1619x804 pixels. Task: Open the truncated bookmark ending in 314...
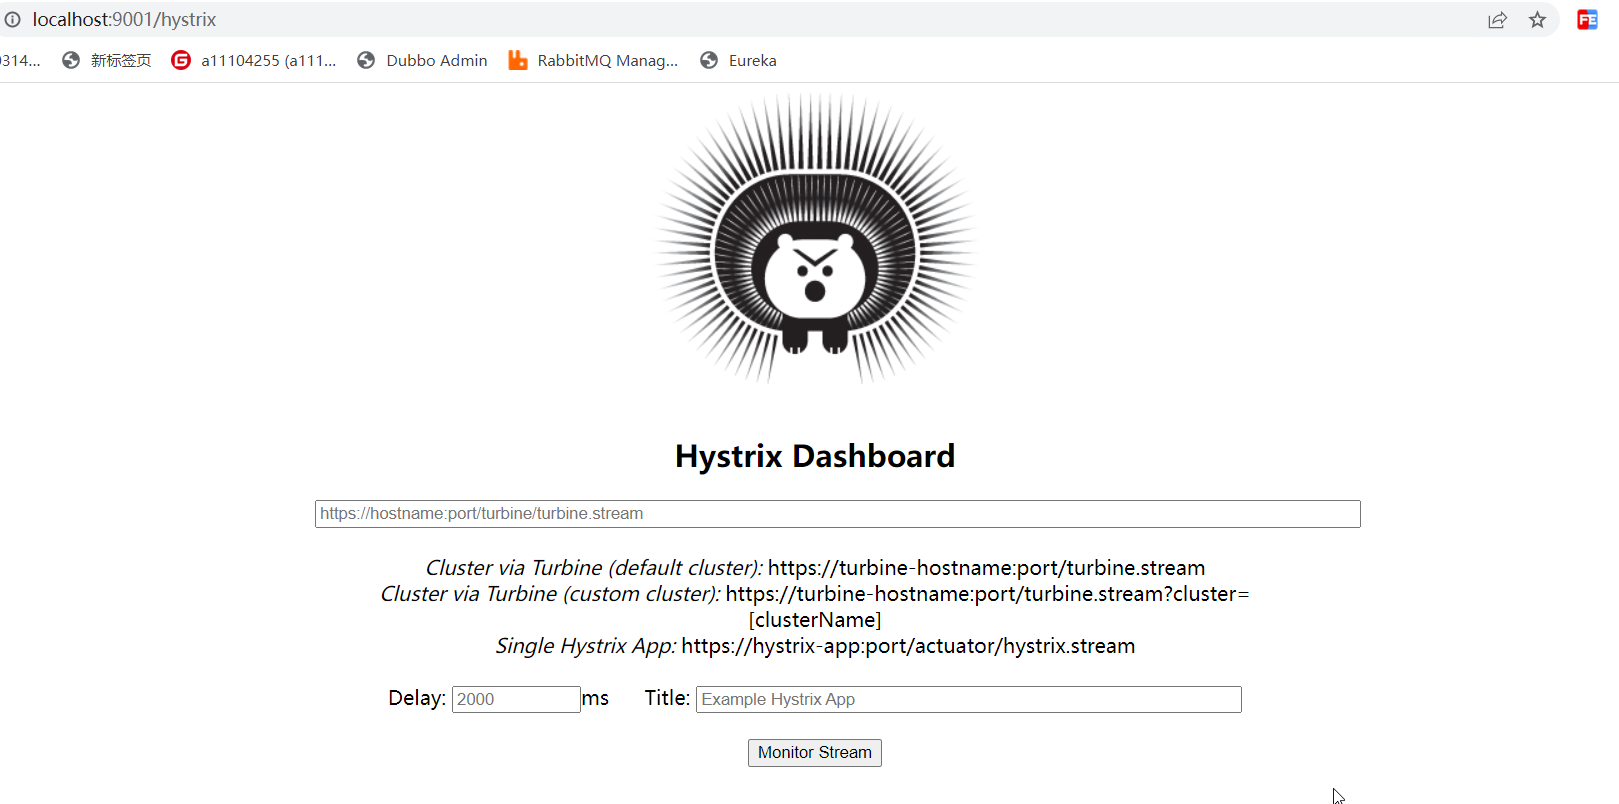[x=20, y=60]
